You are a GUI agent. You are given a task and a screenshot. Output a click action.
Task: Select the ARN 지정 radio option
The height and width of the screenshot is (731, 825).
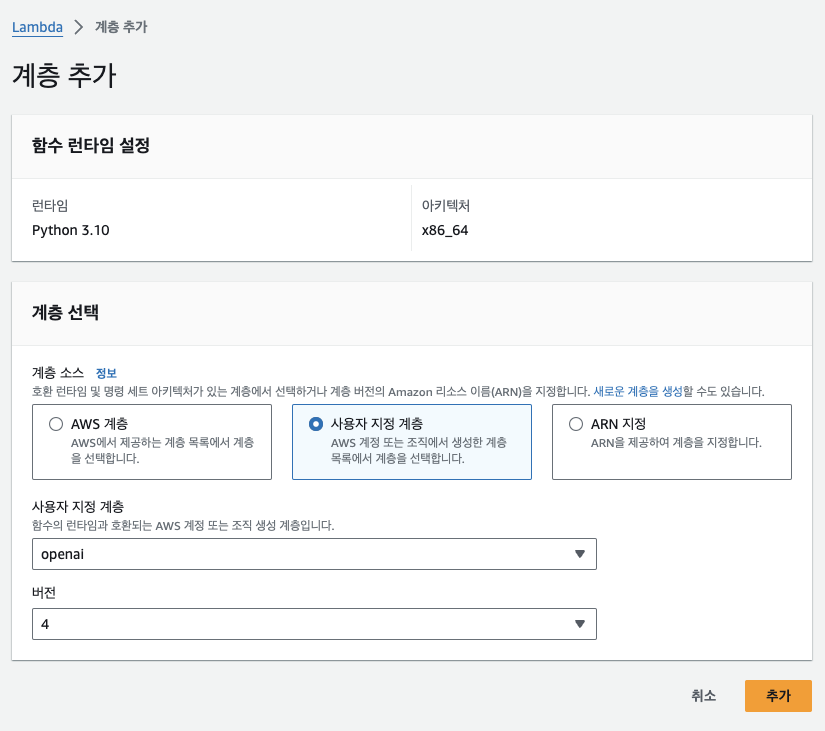click(x=576, y=424)
